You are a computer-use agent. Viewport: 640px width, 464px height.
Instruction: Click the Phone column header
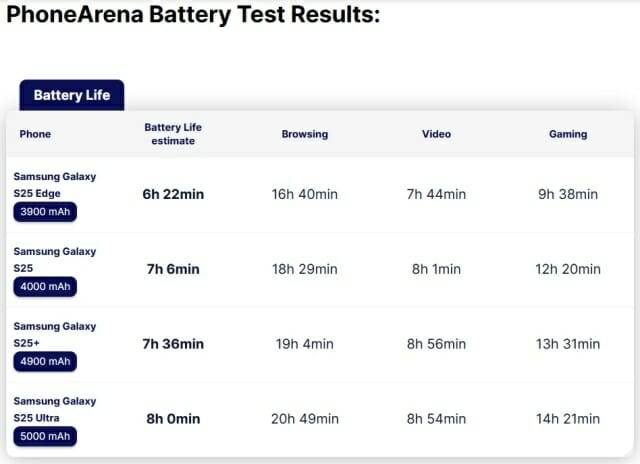pyautogui.click(x=35, y=134)
